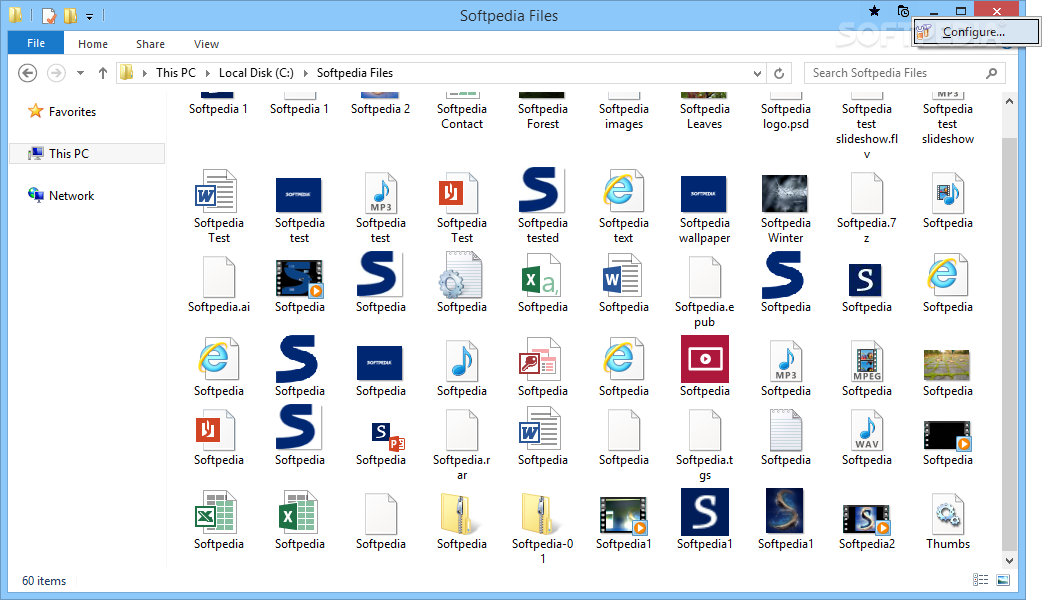
Task: Select the Softpedia Leaves file
Action: click(704, 113)
